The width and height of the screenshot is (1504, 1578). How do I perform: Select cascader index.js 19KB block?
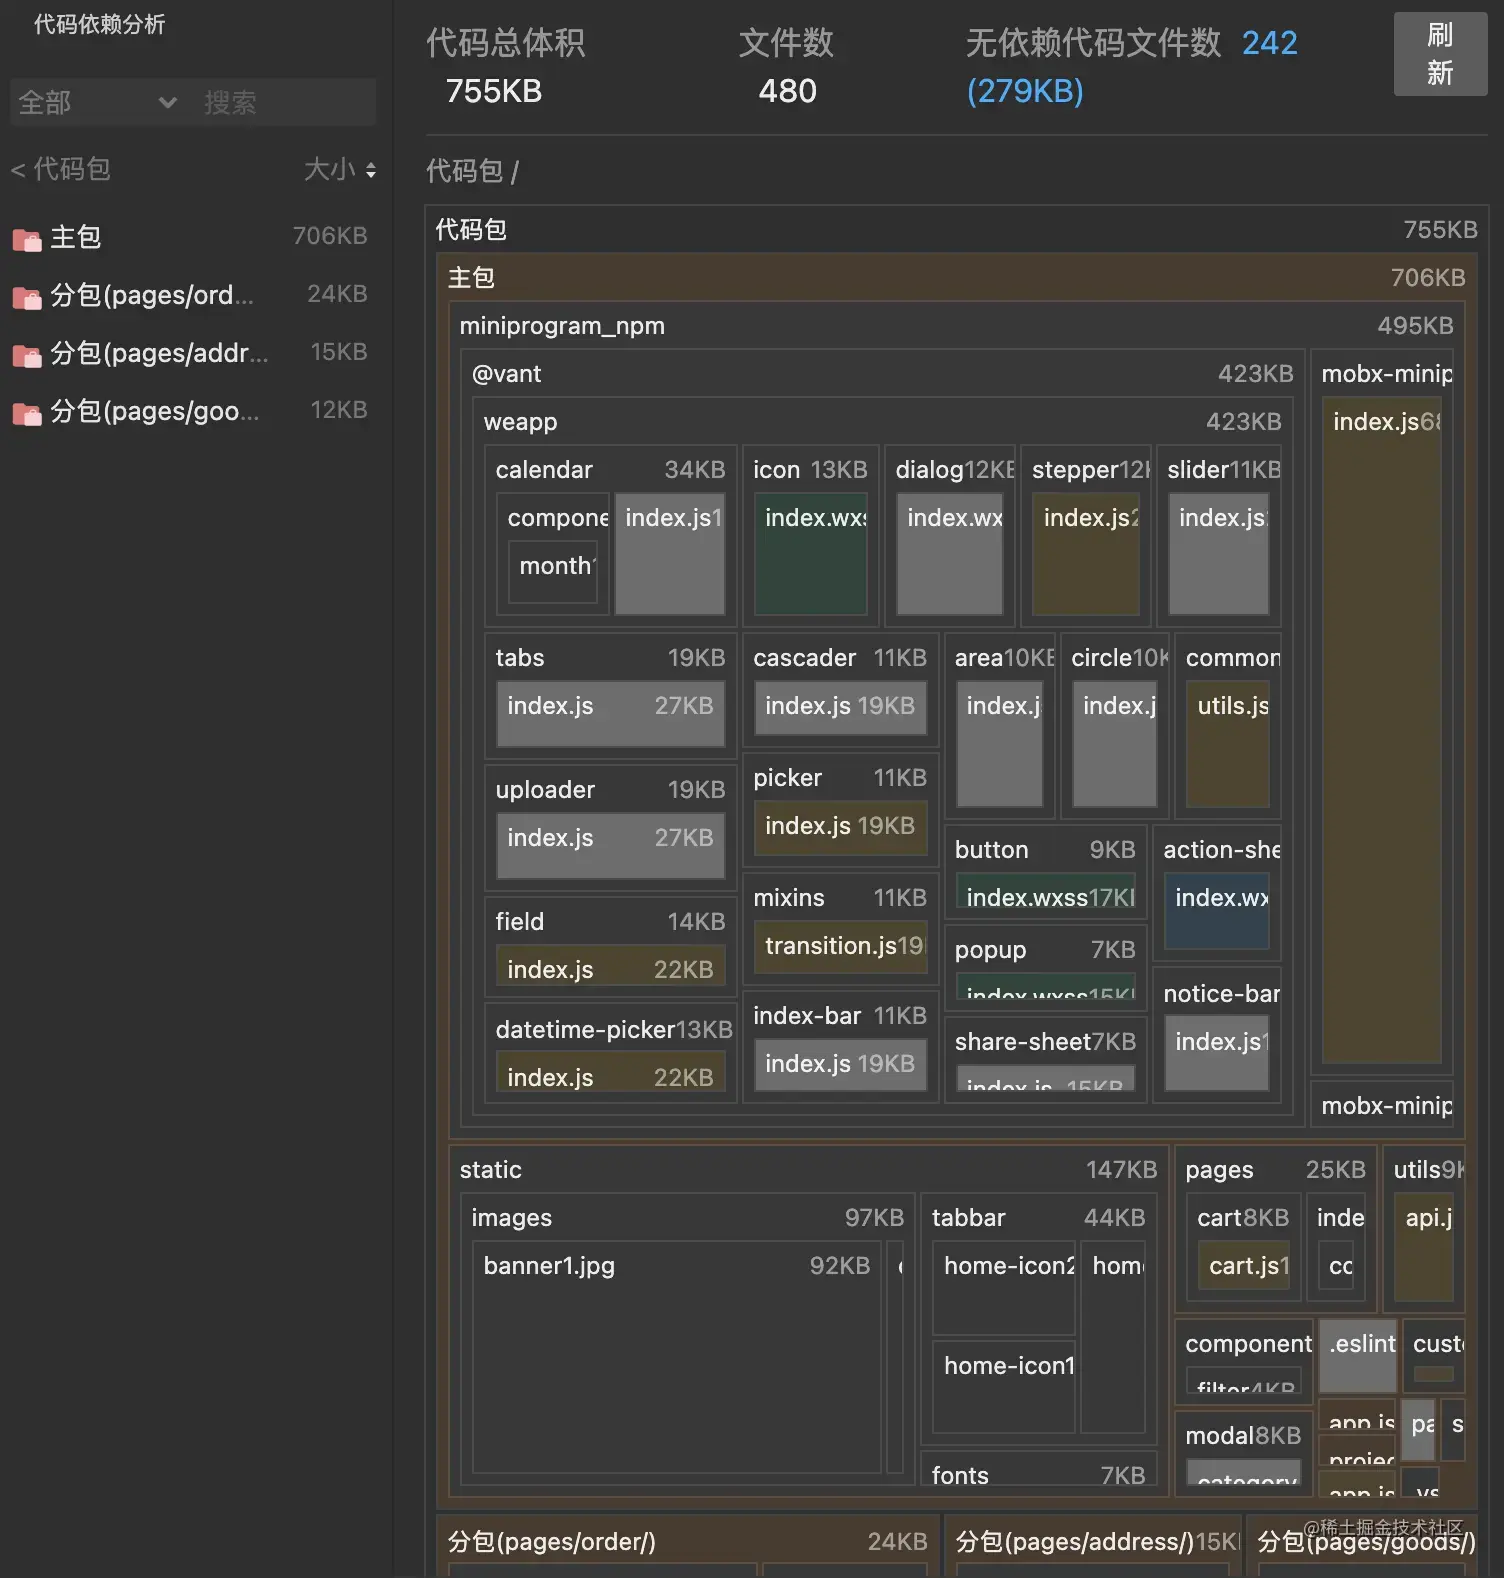(x=840, y=708)
